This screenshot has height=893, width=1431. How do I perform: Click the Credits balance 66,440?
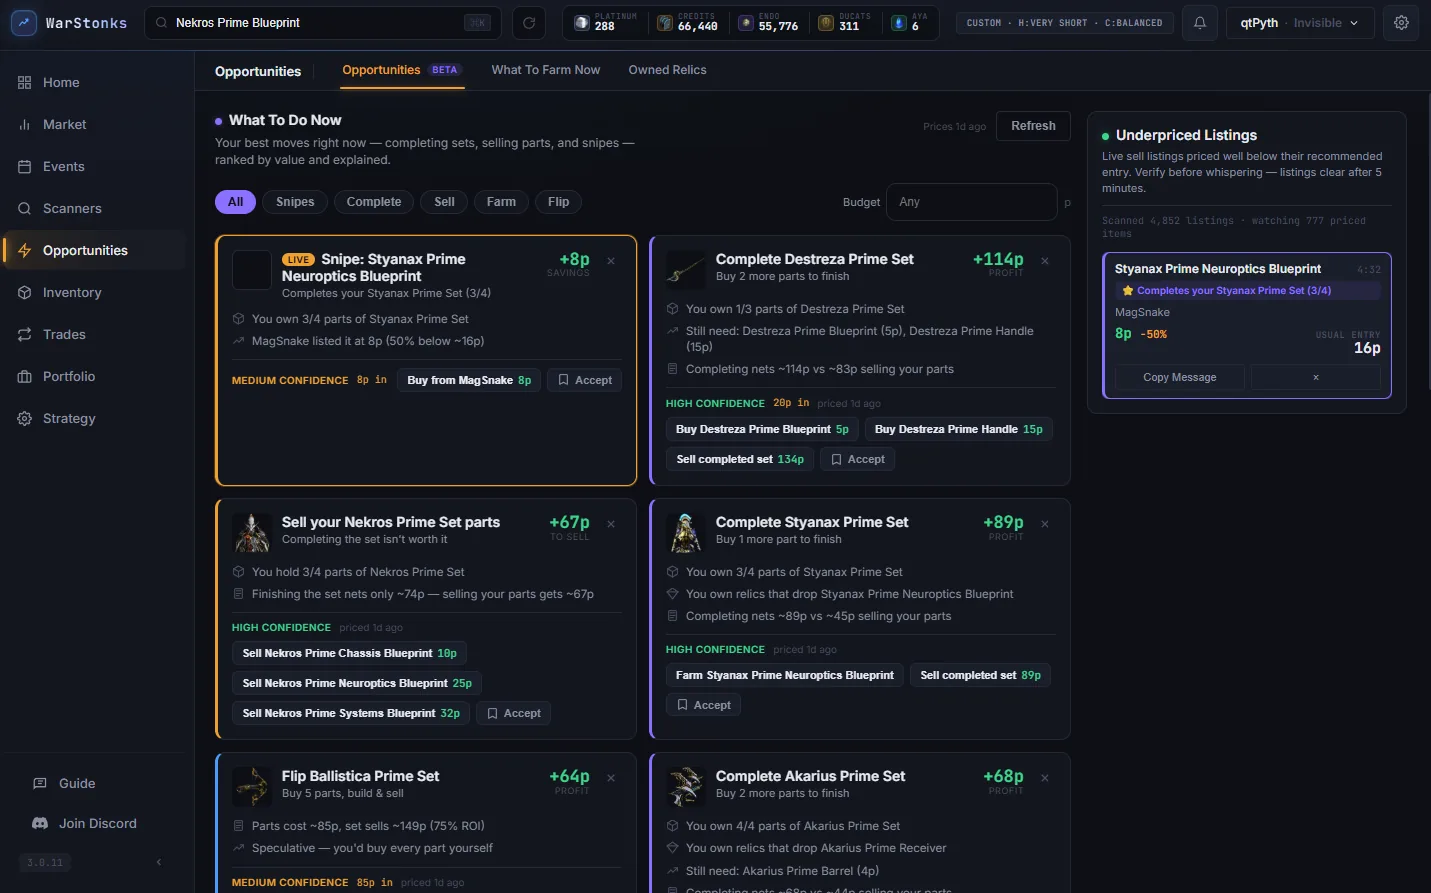click(687, 22)
